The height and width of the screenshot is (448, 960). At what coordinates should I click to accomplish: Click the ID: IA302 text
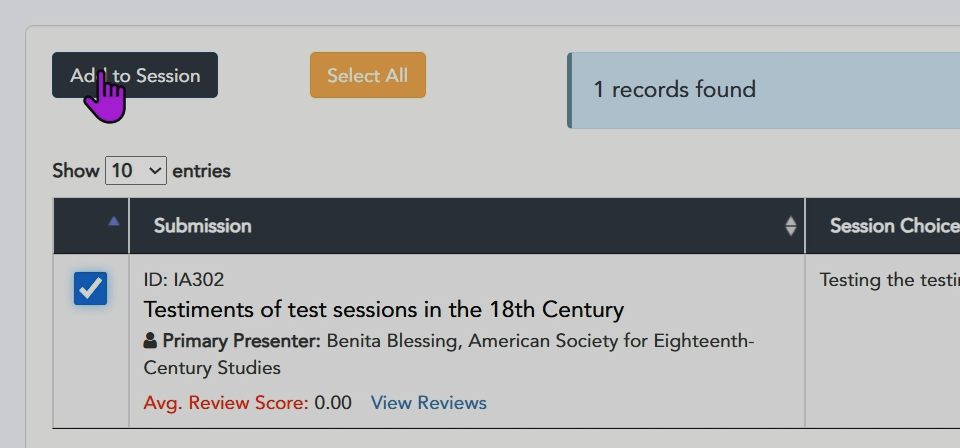coord(183,280)
